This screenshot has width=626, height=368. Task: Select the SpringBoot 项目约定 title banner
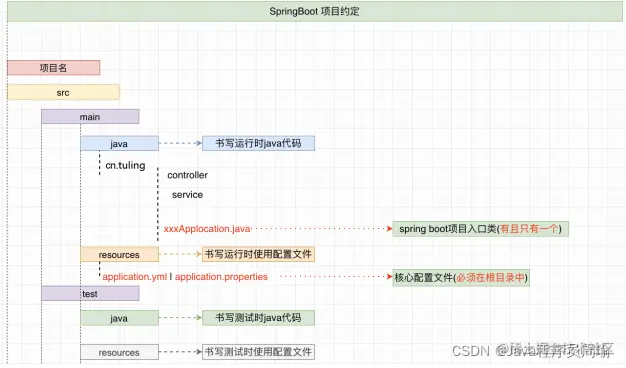tap(315, 12)
